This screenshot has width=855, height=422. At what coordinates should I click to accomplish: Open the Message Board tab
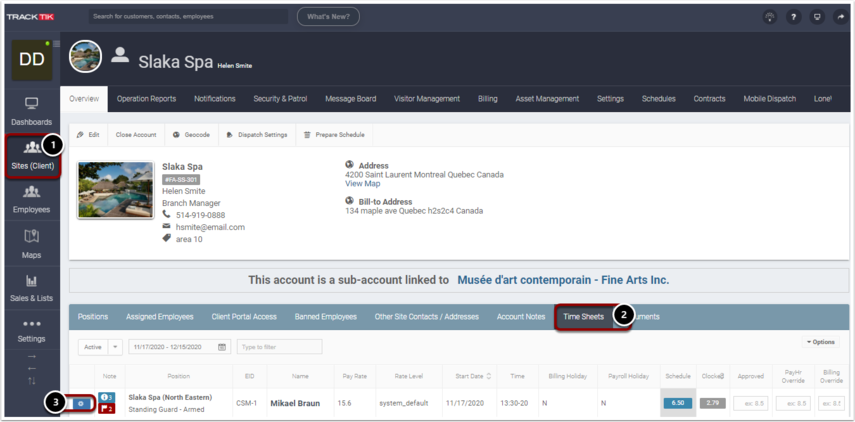(351, 99)
